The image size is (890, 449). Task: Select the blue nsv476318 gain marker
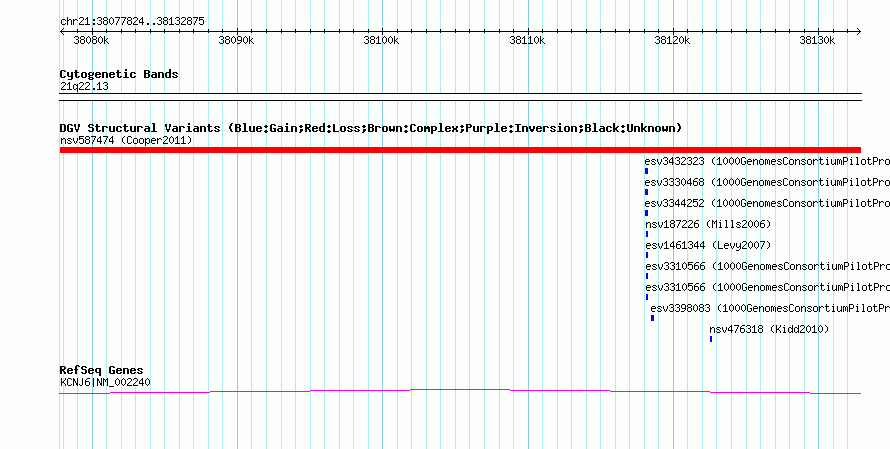(x=711, y=339)
